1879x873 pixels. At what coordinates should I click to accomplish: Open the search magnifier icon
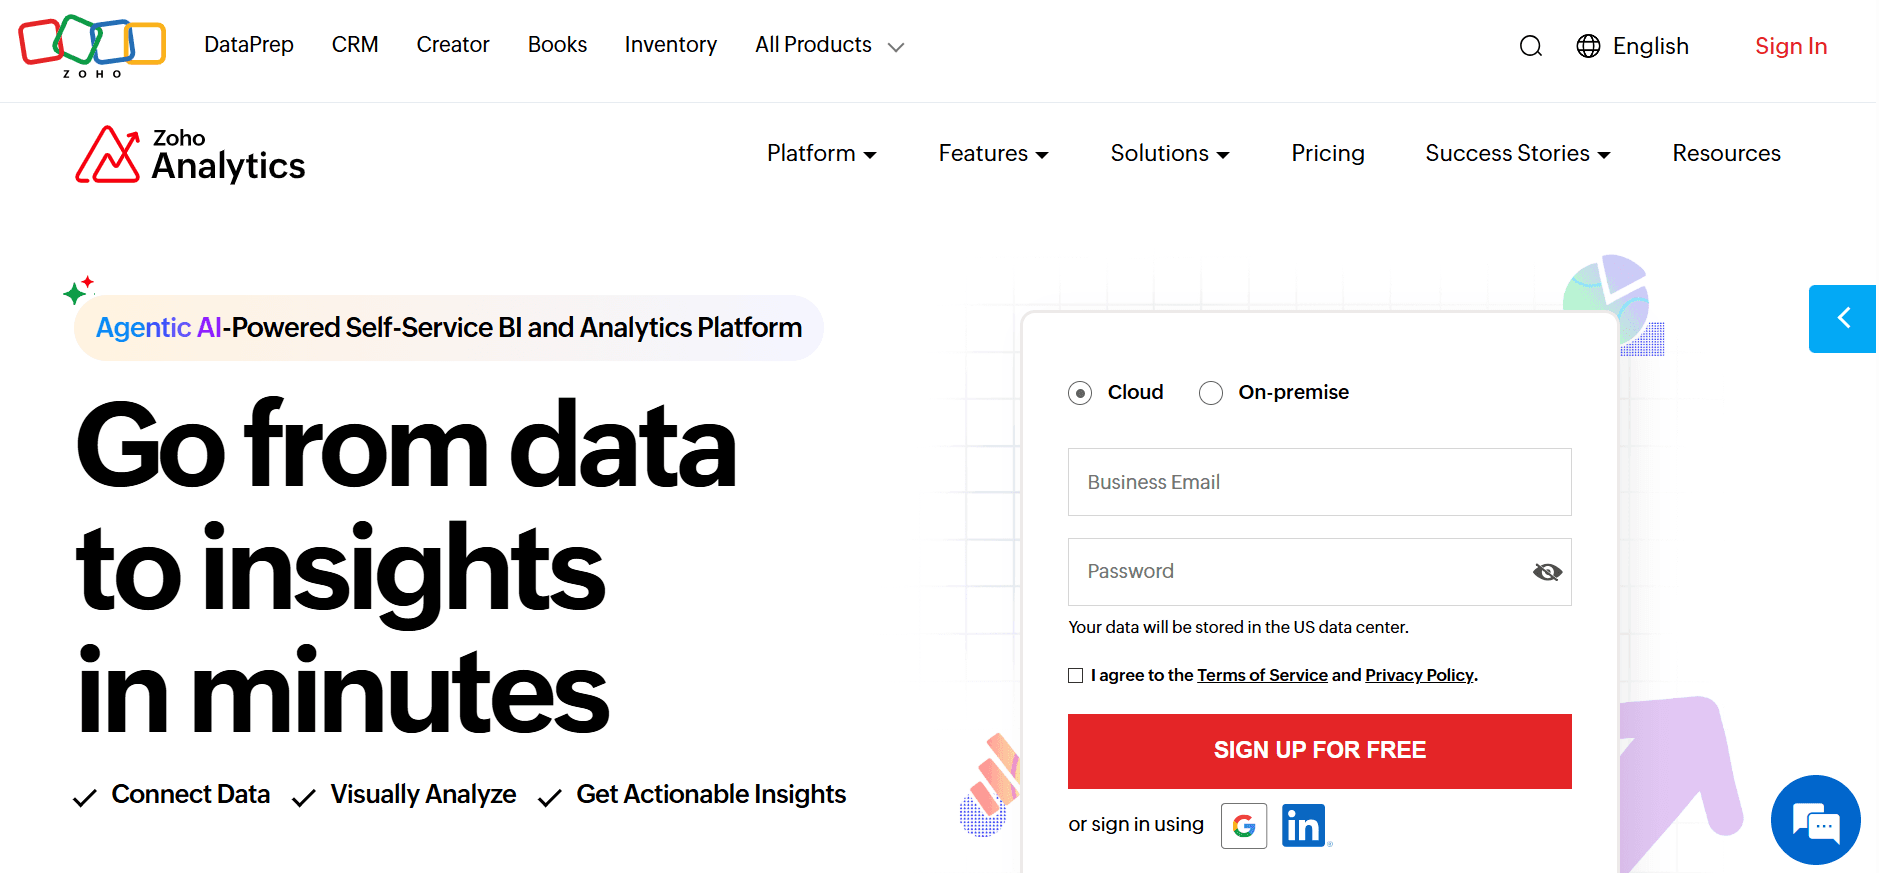point(1530,46)
